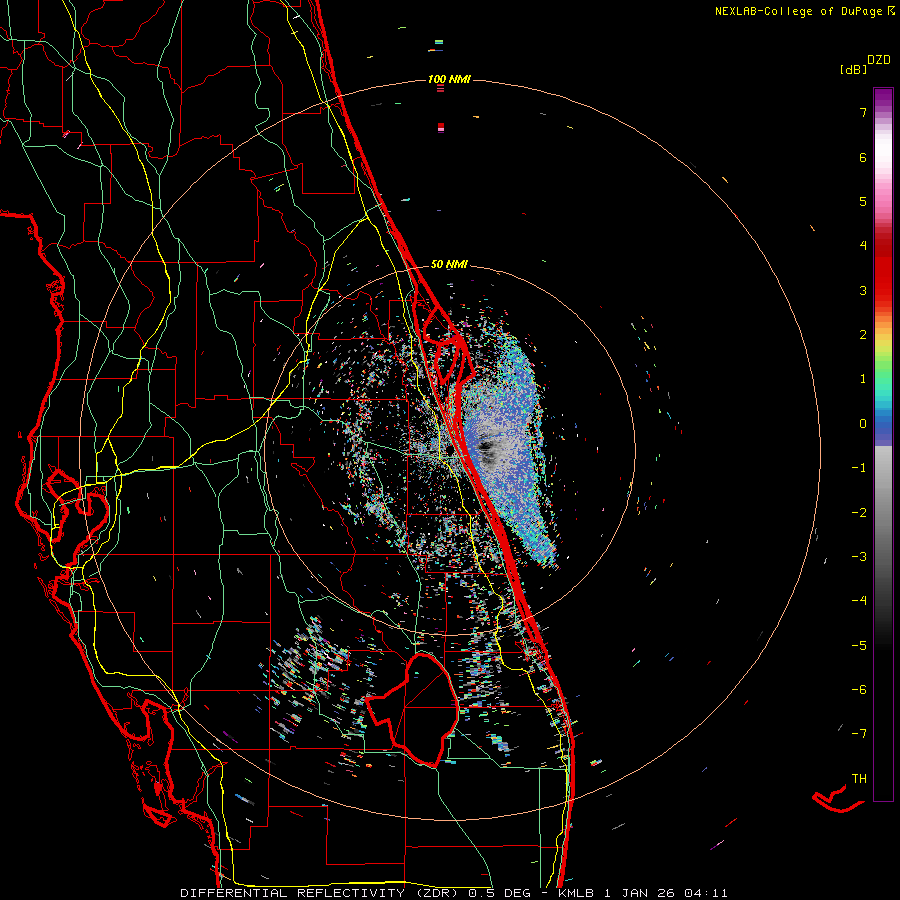
Task: Click the 1 value on color scale
Action: (x=863, y=379)
